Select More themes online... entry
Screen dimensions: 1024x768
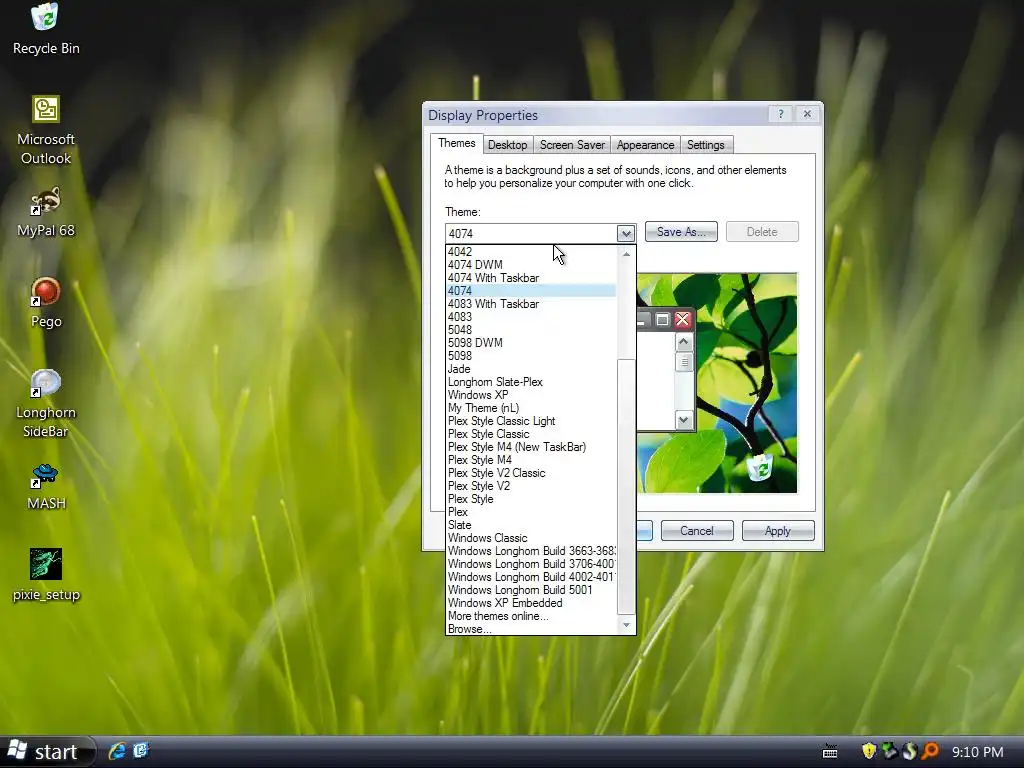point(531,616)
